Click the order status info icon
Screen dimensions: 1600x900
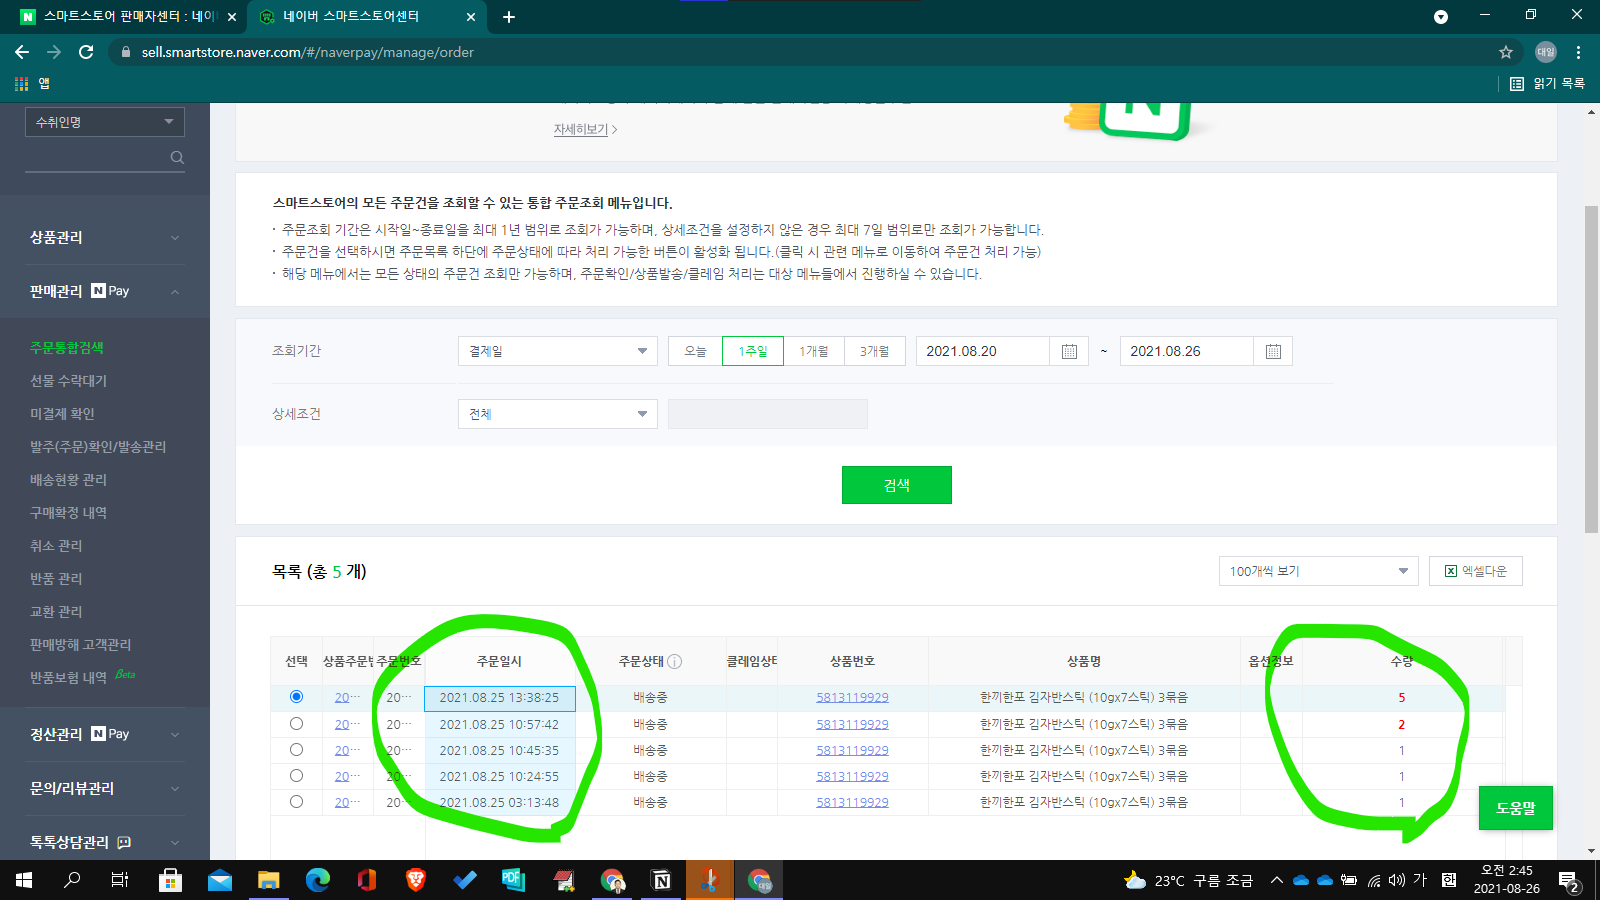(675, 661)
